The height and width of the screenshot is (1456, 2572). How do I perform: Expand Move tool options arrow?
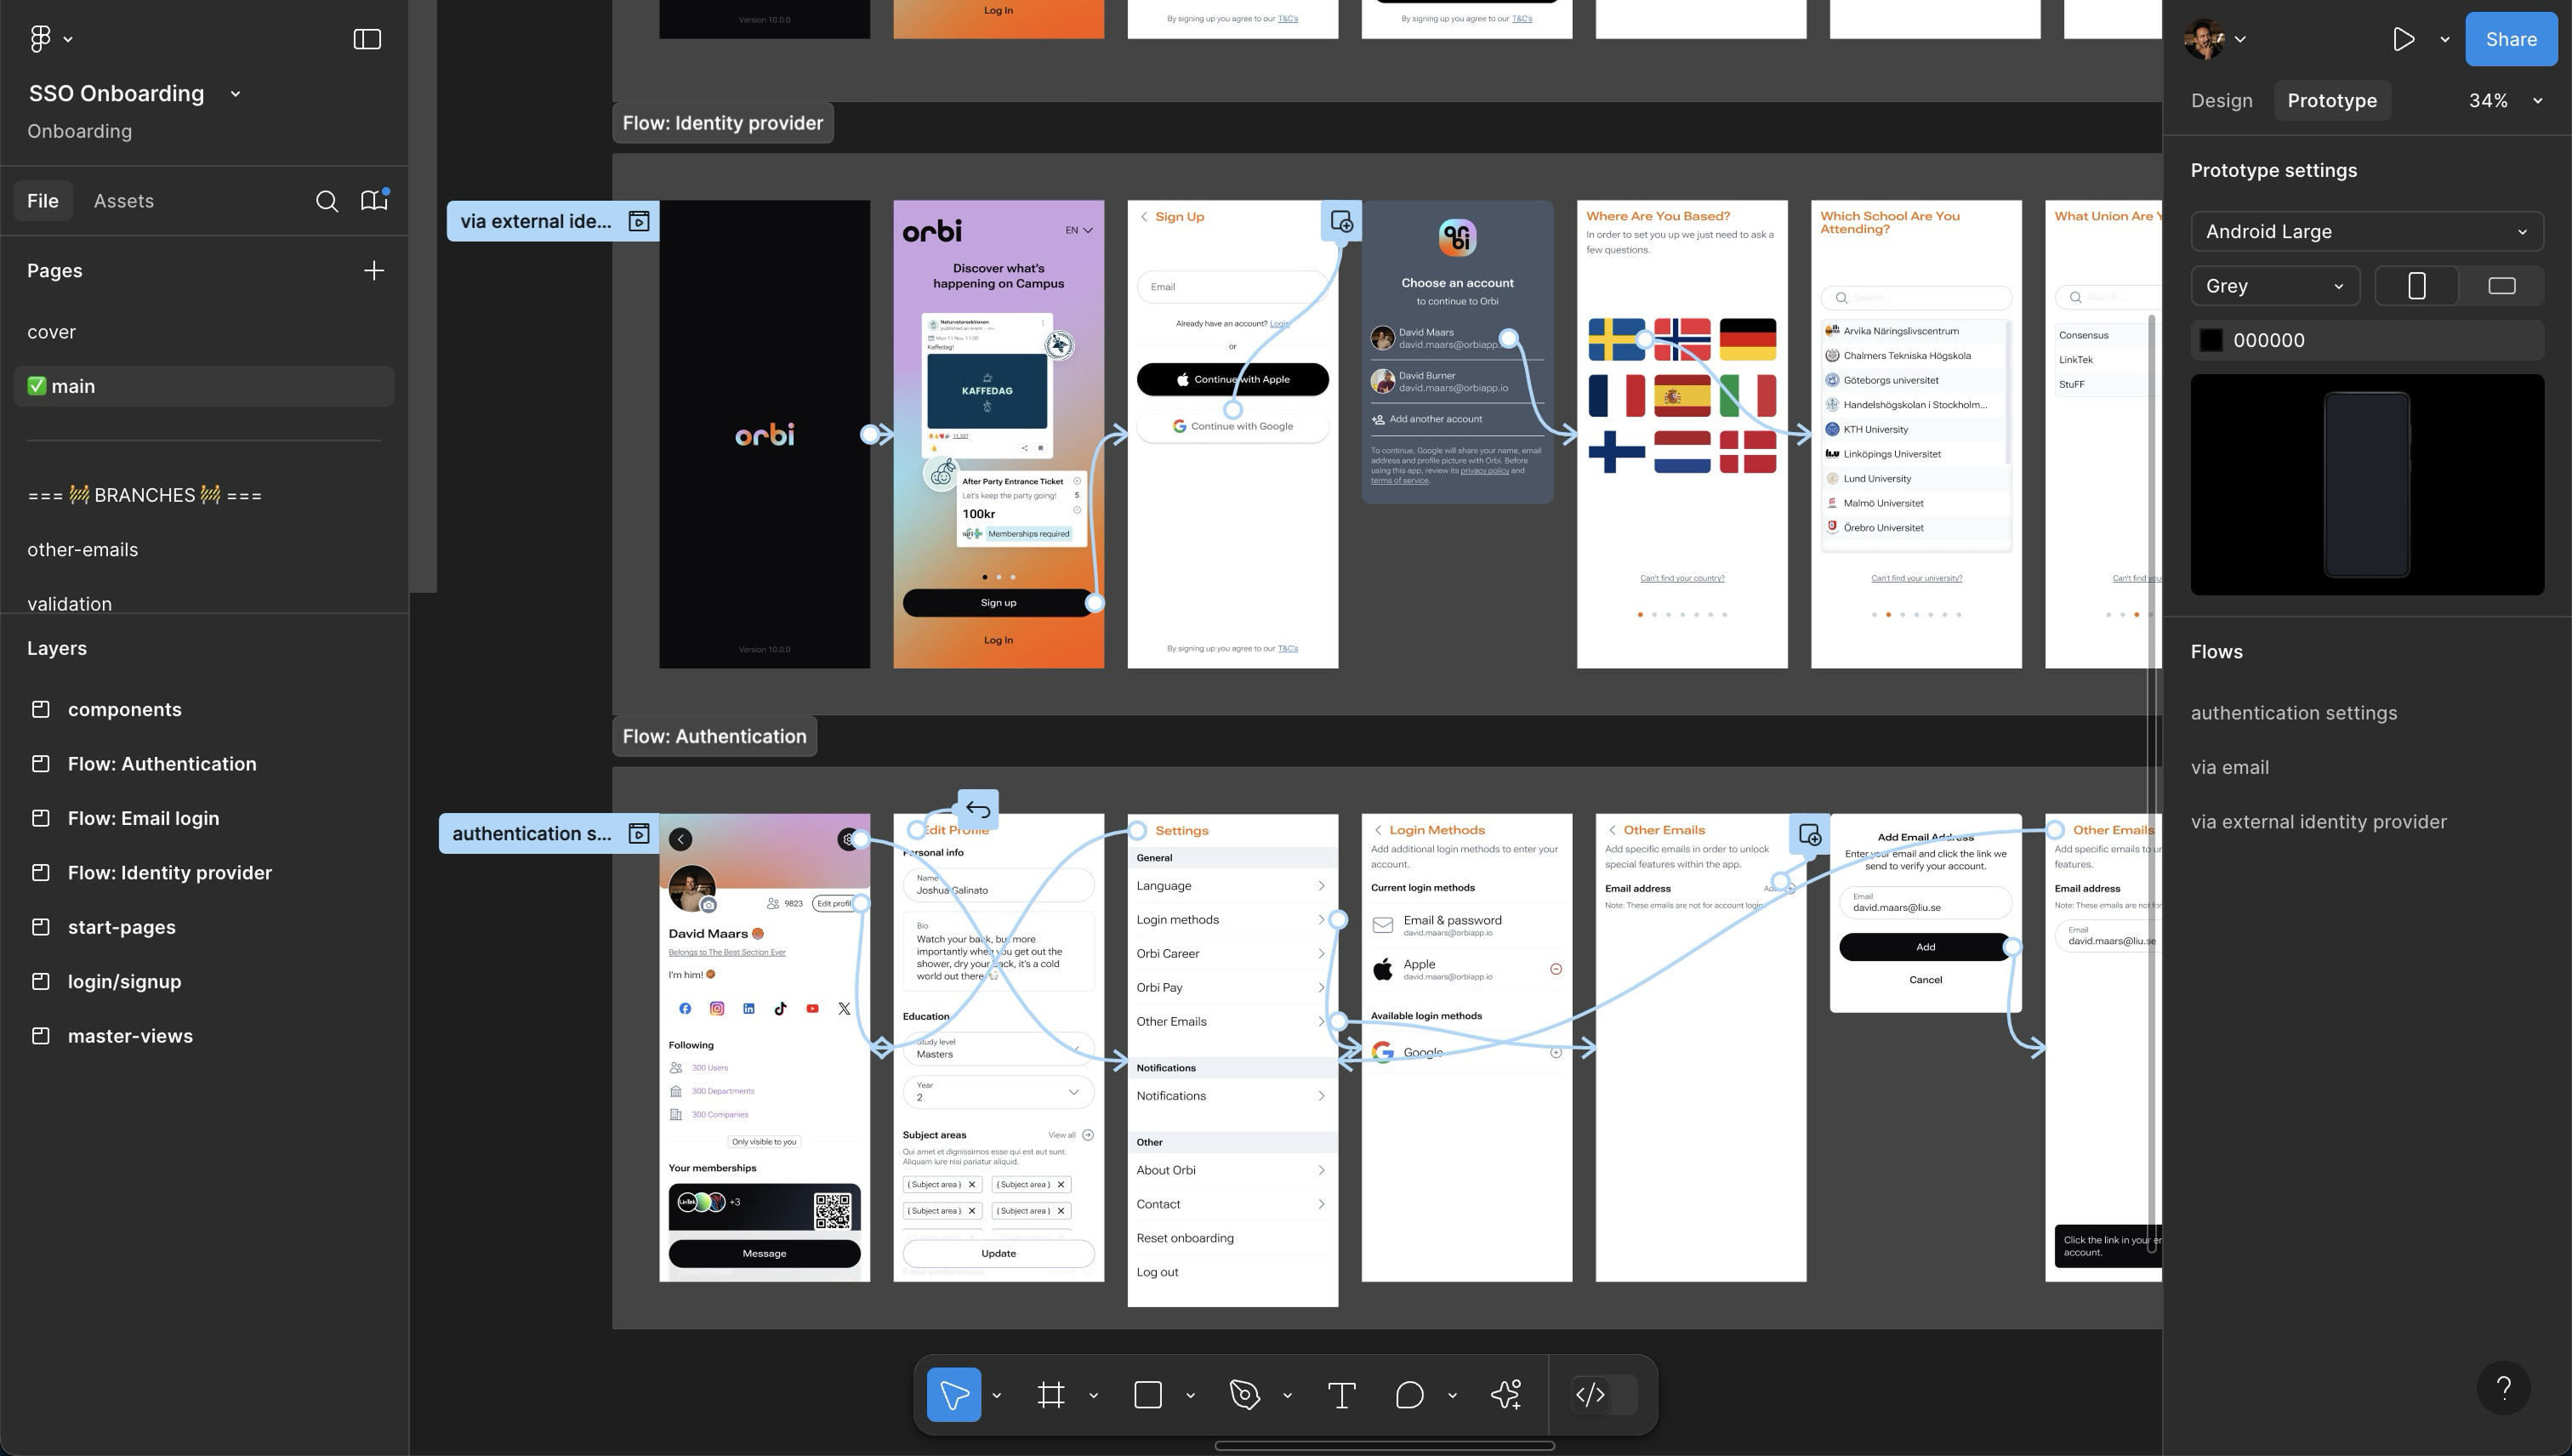click(x=997, y=1395)
